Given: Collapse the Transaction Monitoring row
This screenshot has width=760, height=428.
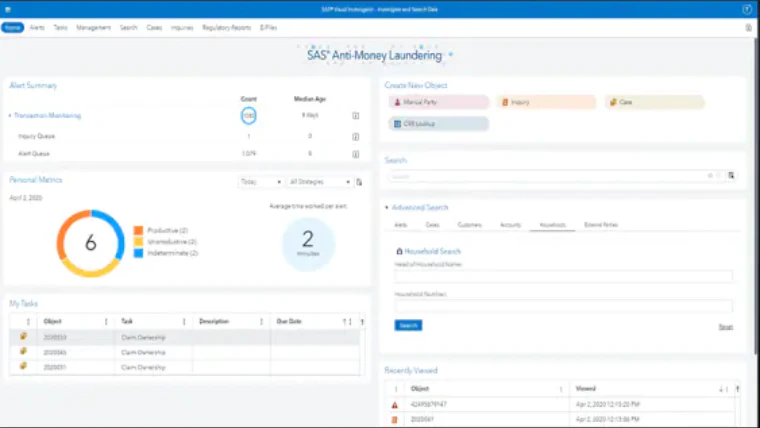Looking at the screenshot, I should [x=10, y=116].
